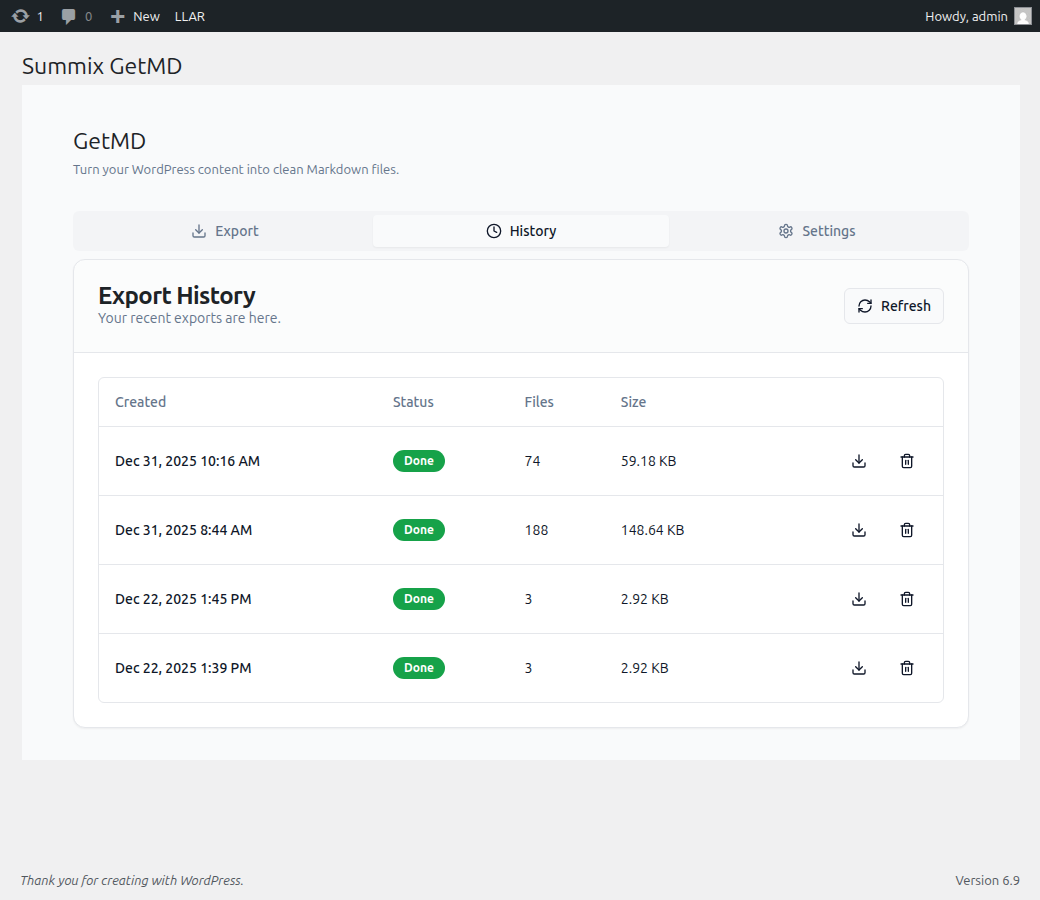The height and width of the screenshot is (900, 1040).
Task: Download the Dec 22, 2025 1:45 PM export
Action: pos(859,599)
